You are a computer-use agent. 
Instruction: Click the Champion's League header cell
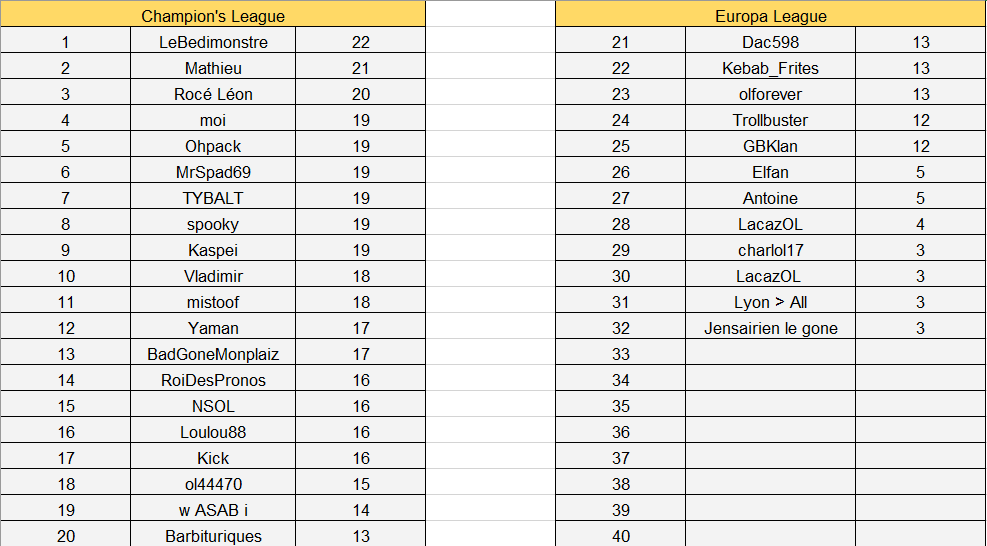(x=213, y=16)
